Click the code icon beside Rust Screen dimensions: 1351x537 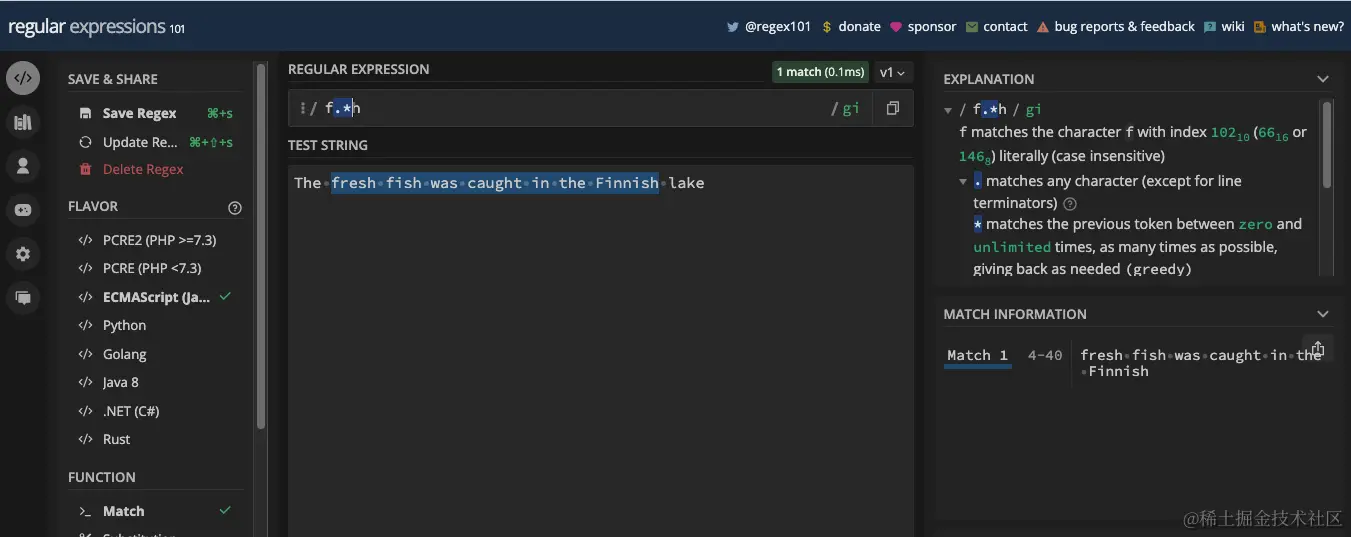85,440
